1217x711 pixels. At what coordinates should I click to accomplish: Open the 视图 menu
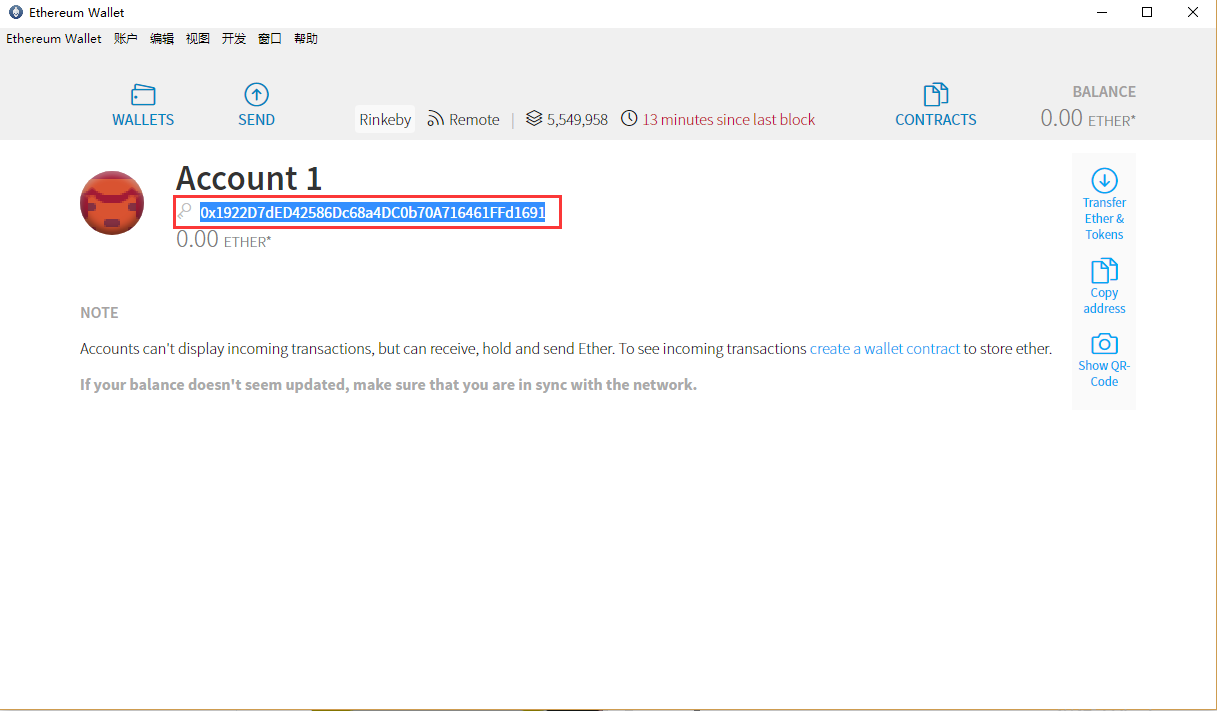click(198, 39)
